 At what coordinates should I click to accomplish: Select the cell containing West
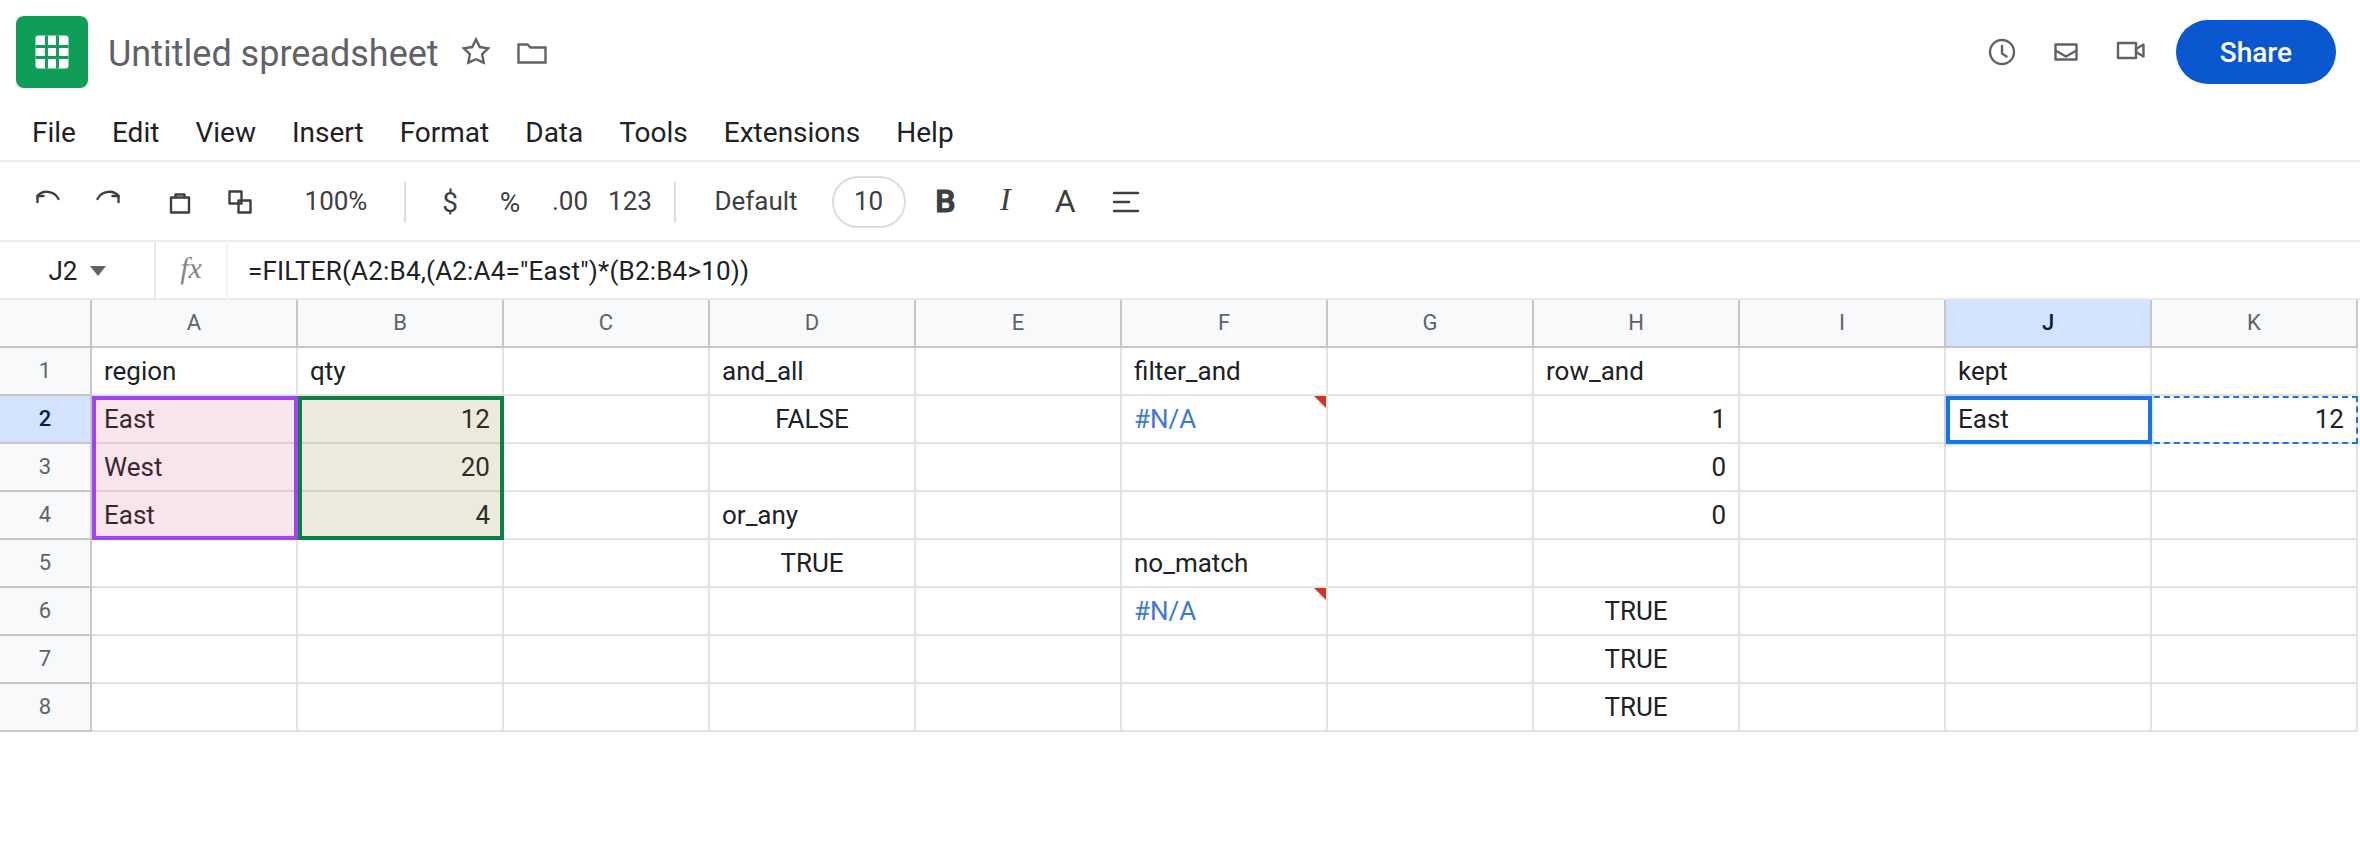point(194,467)
